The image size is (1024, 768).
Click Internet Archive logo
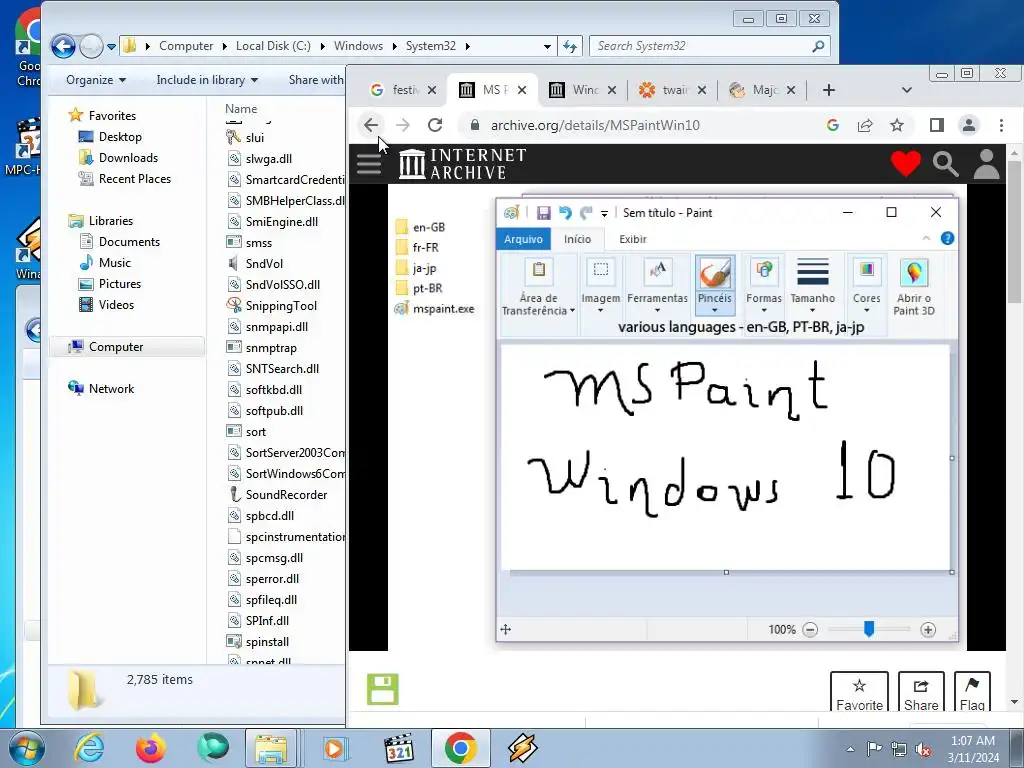click(462, 163)
